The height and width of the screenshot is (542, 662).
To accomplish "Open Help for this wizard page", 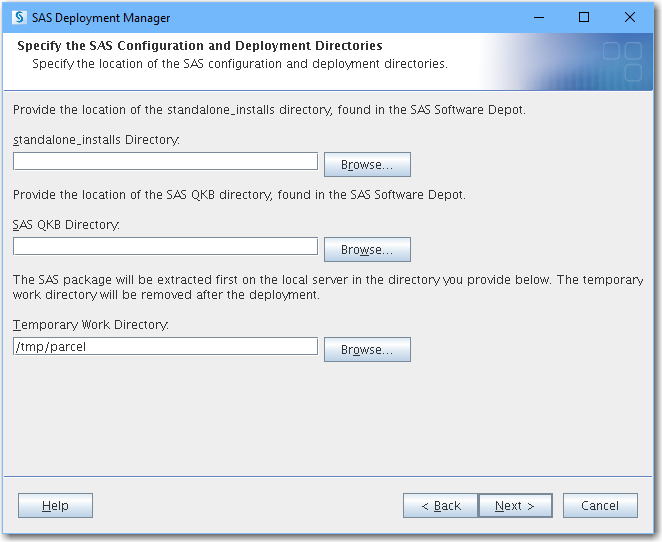I will [x=55, y=506].
